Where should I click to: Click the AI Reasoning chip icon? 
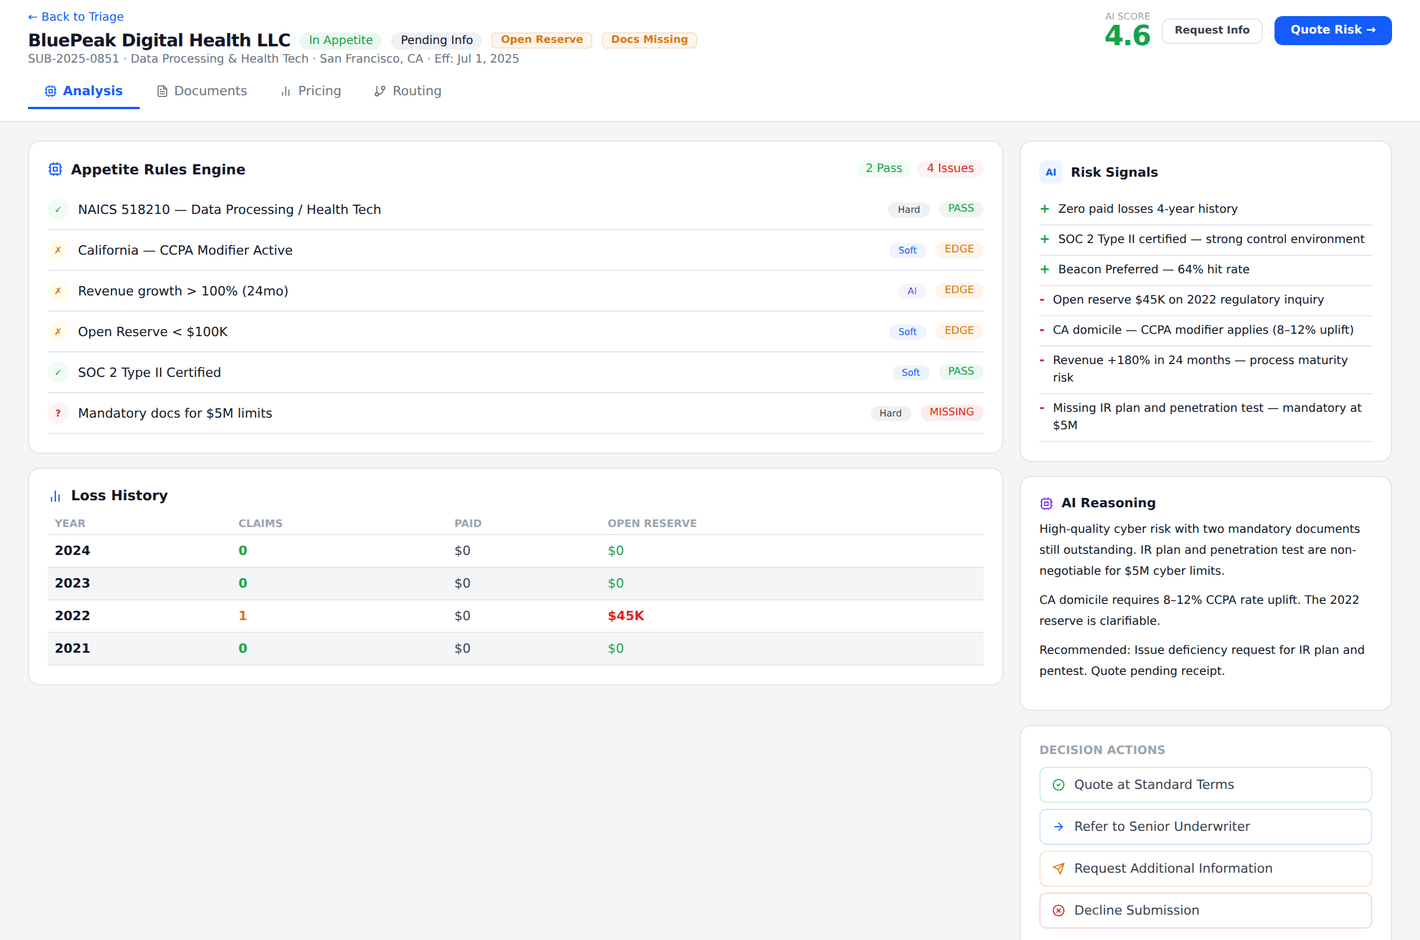pos(1046,503)
